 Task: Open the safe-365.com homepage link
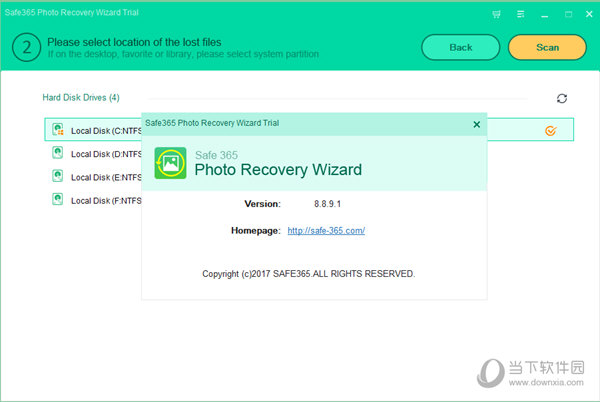(x=326, y=231)
